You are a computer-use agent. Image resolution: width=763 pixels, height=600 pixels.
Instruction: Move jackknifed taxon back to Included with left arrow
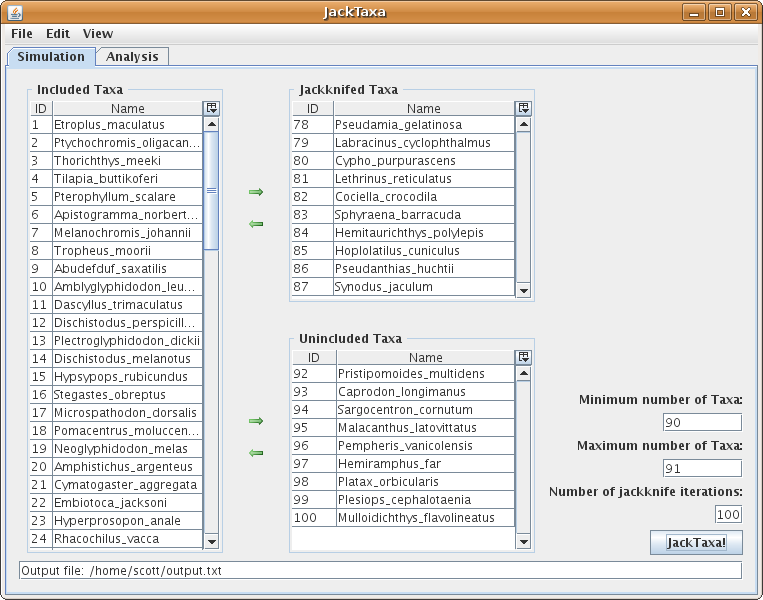pos(256,224)
